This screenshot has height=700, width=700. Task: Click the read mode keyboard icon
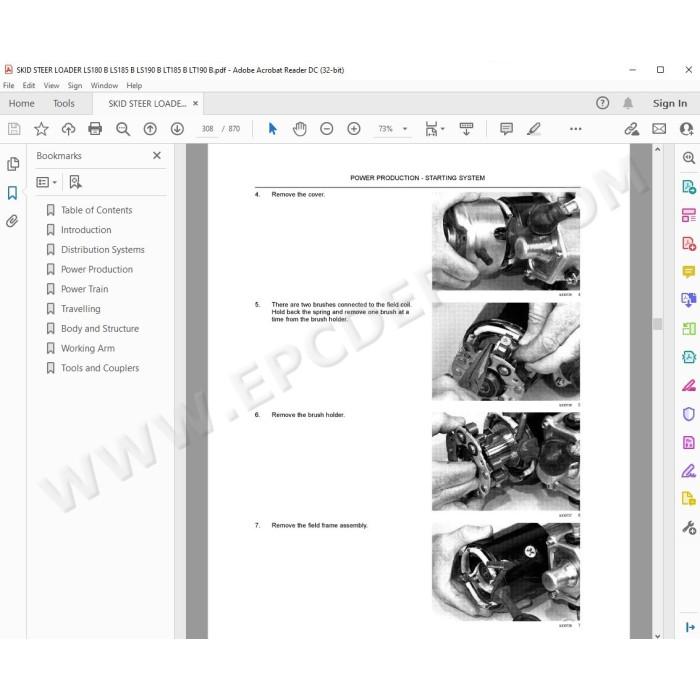(466, 129)
